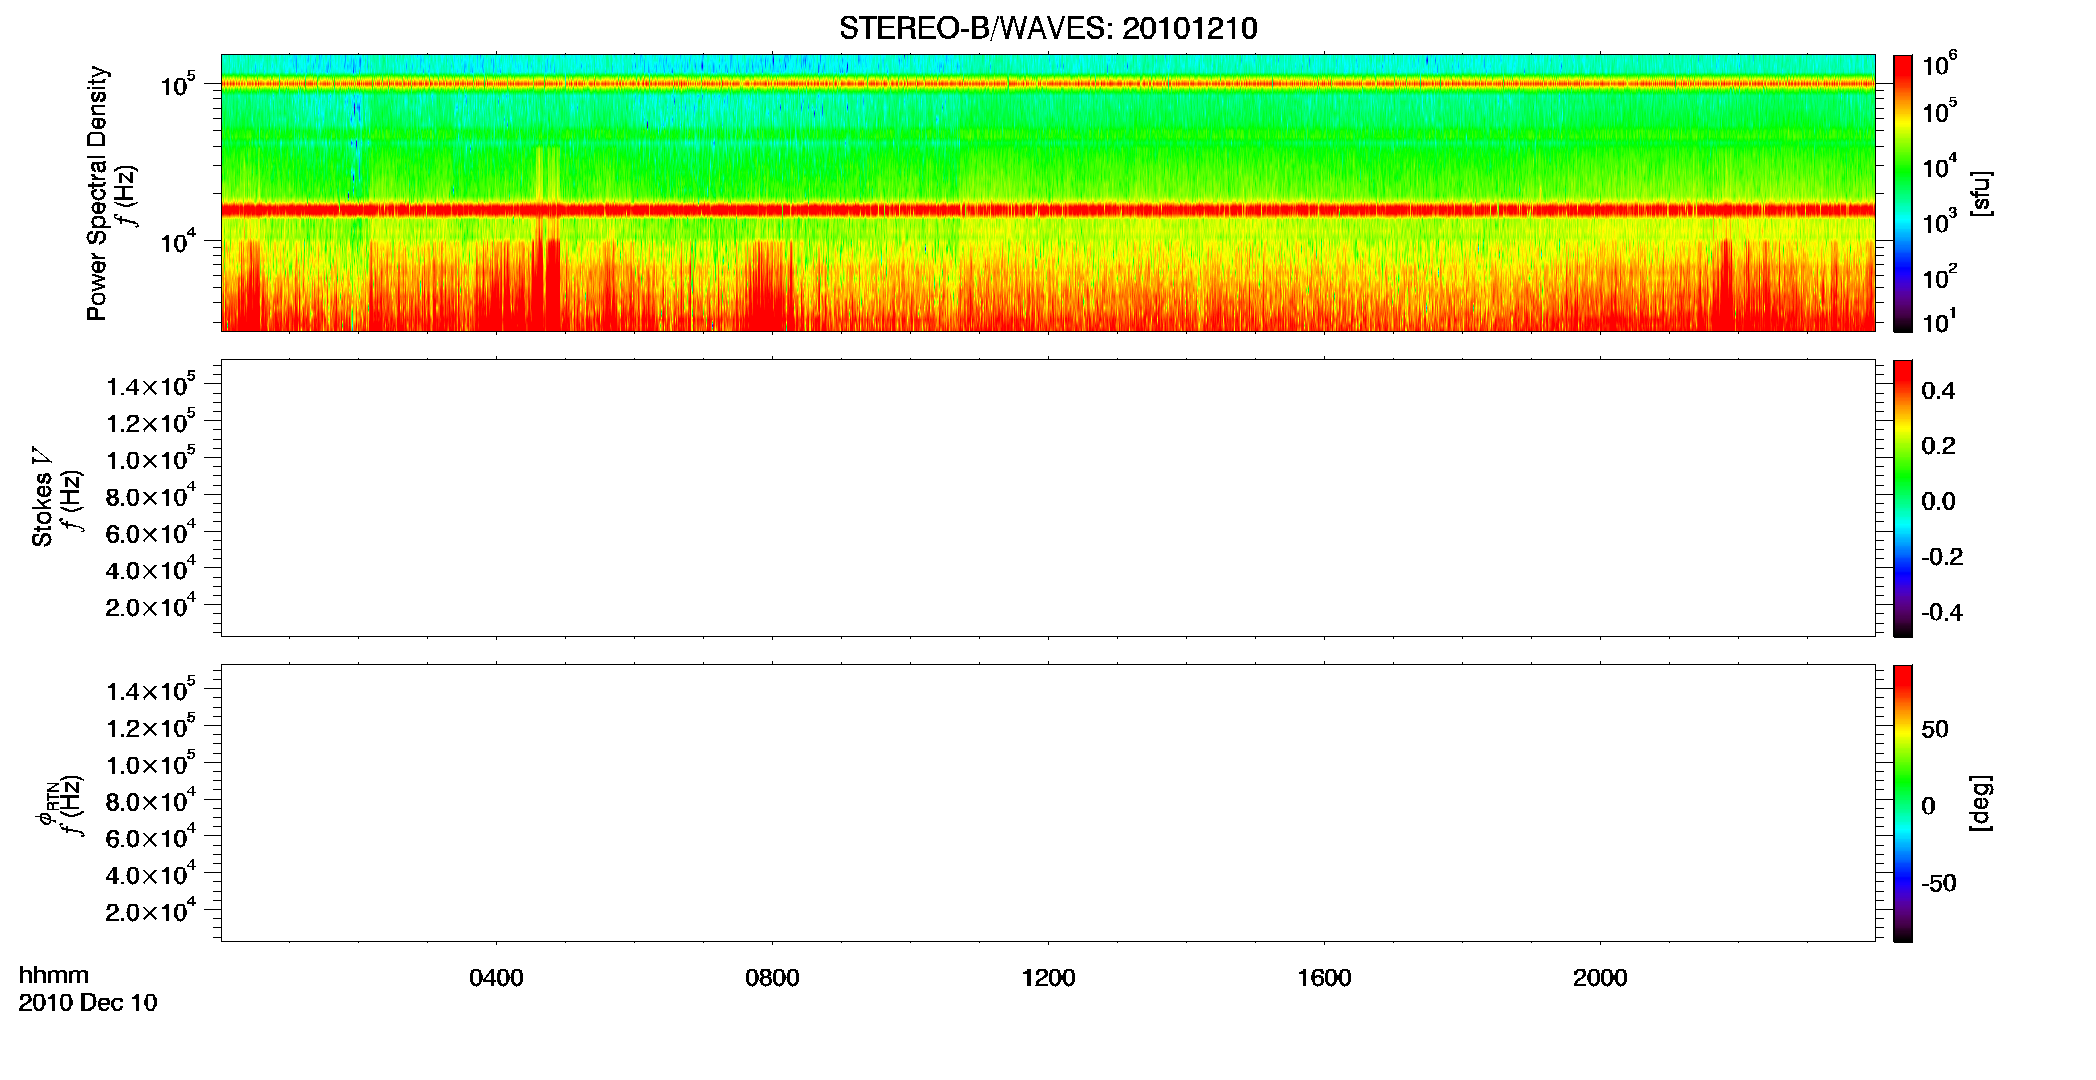Select the sfu power spectral density colorbar
Screen dimensions: 2096x1080
(x=1903, y=193)
